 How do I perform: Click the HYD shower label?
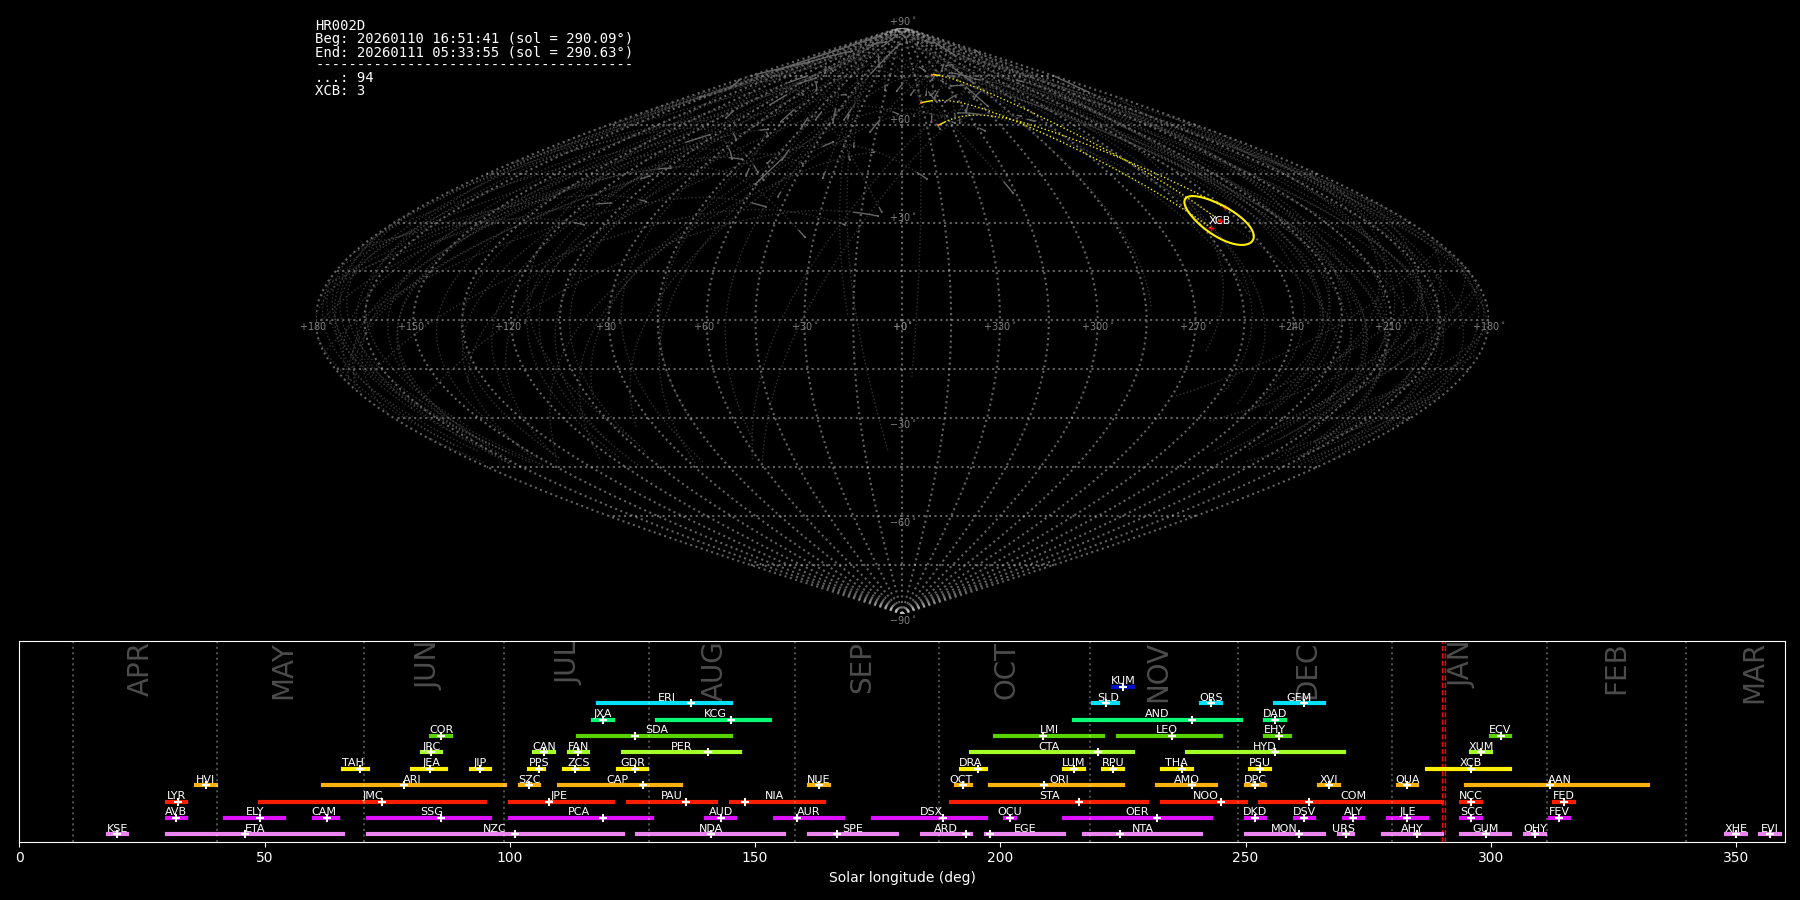coord(1265,747)
